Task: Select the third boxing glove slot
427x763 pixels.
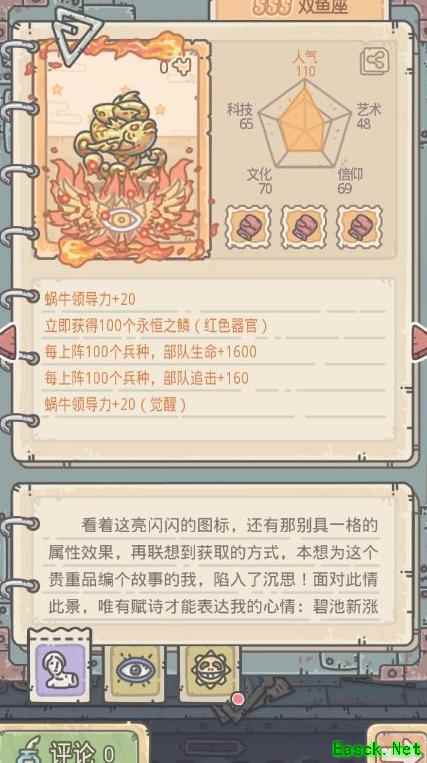Action: point(360,227)
